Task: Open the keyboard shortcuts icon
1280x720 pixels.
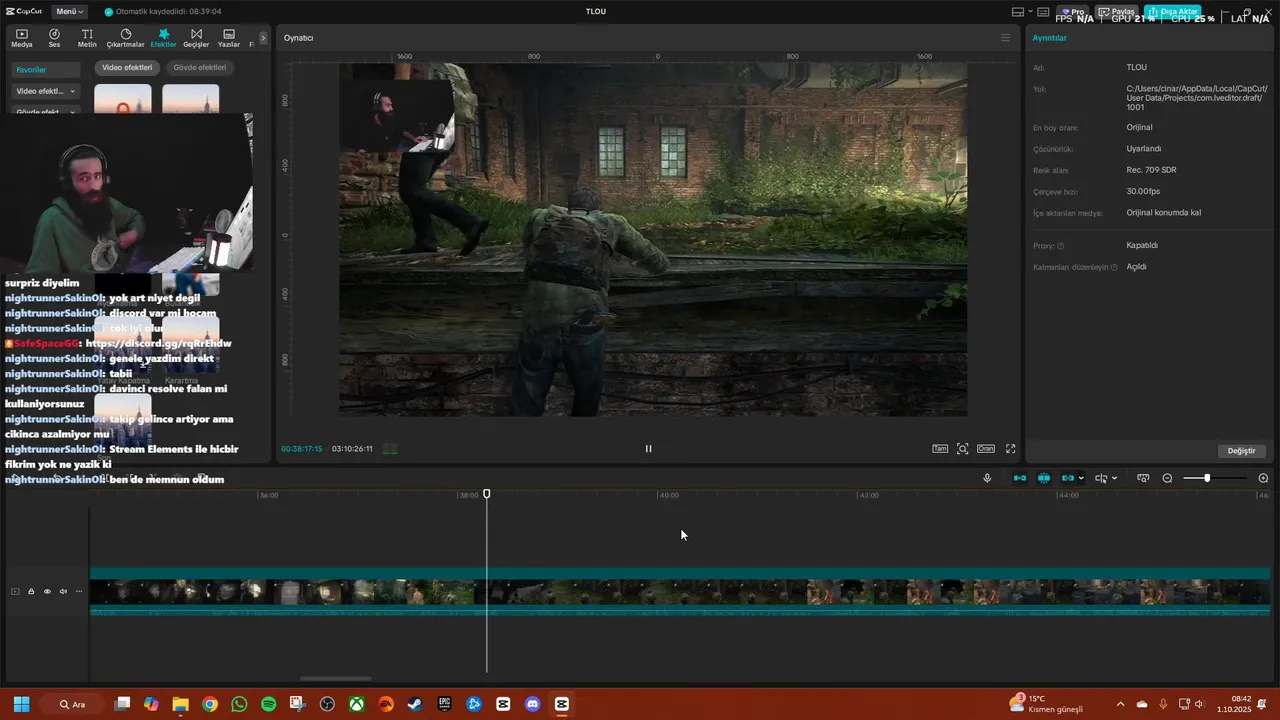Action: pos(1043,11)
